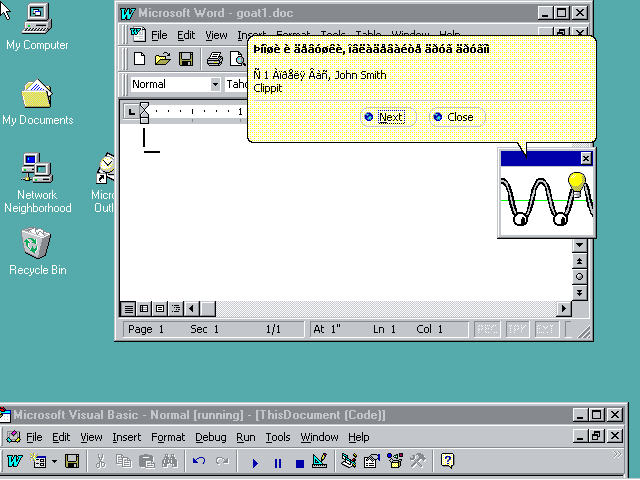
Task: Open Object Browser icon in Visual Basic toolbar
Action: pos(395,461)
